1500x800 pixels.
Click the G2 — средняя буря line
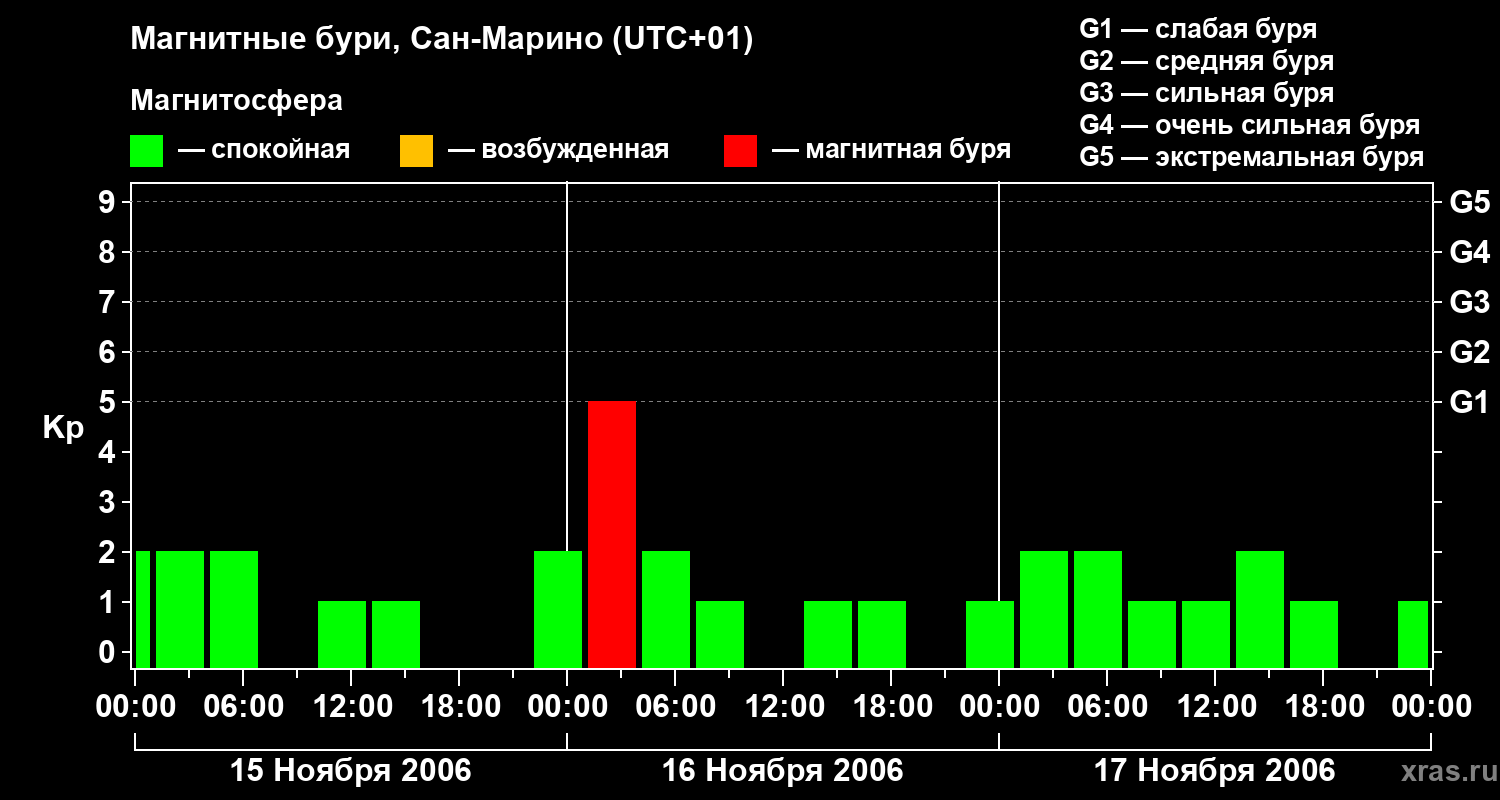(1206, 61)
